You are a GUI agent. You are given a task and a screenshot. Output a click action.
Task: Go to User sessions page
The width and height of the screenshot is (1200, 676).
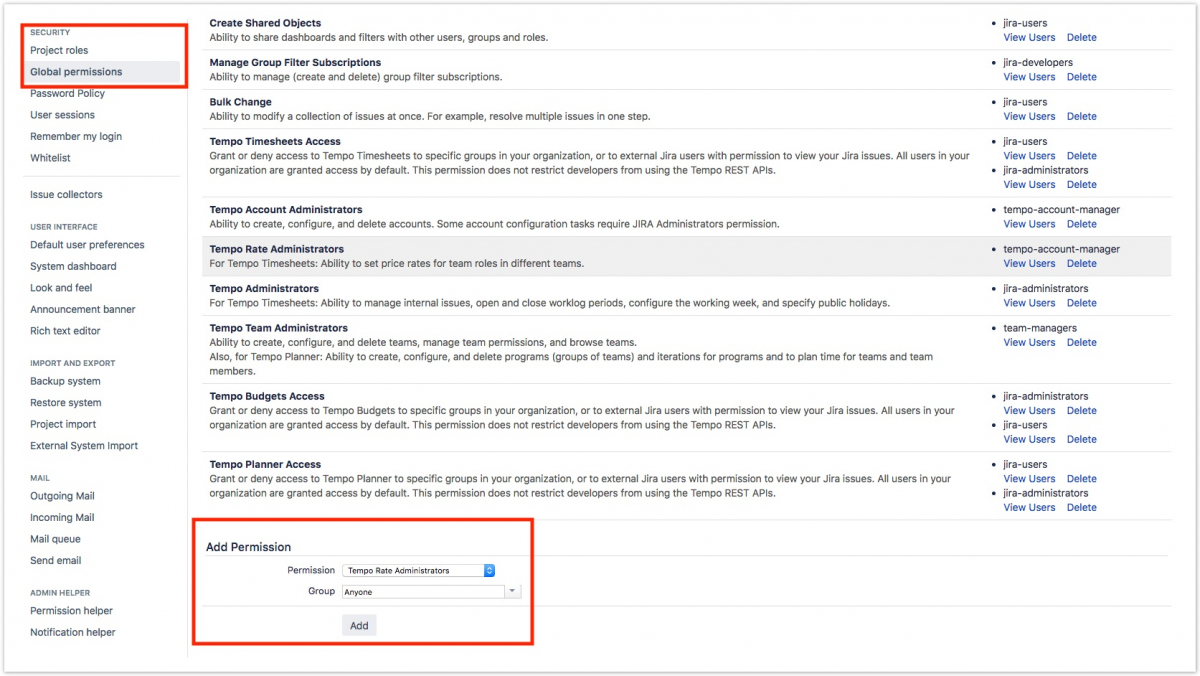coord(62,115)
